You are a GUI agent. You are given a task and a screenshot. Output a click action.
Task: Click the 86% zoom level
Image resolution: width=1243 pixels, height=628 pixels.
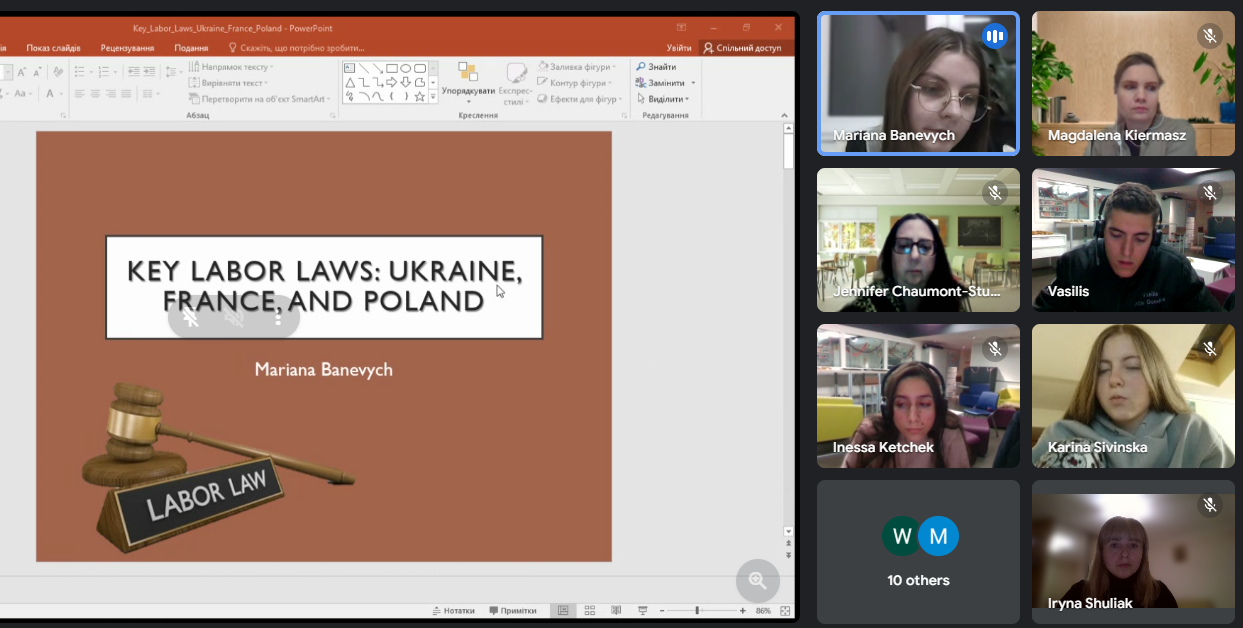pos(763,610)
